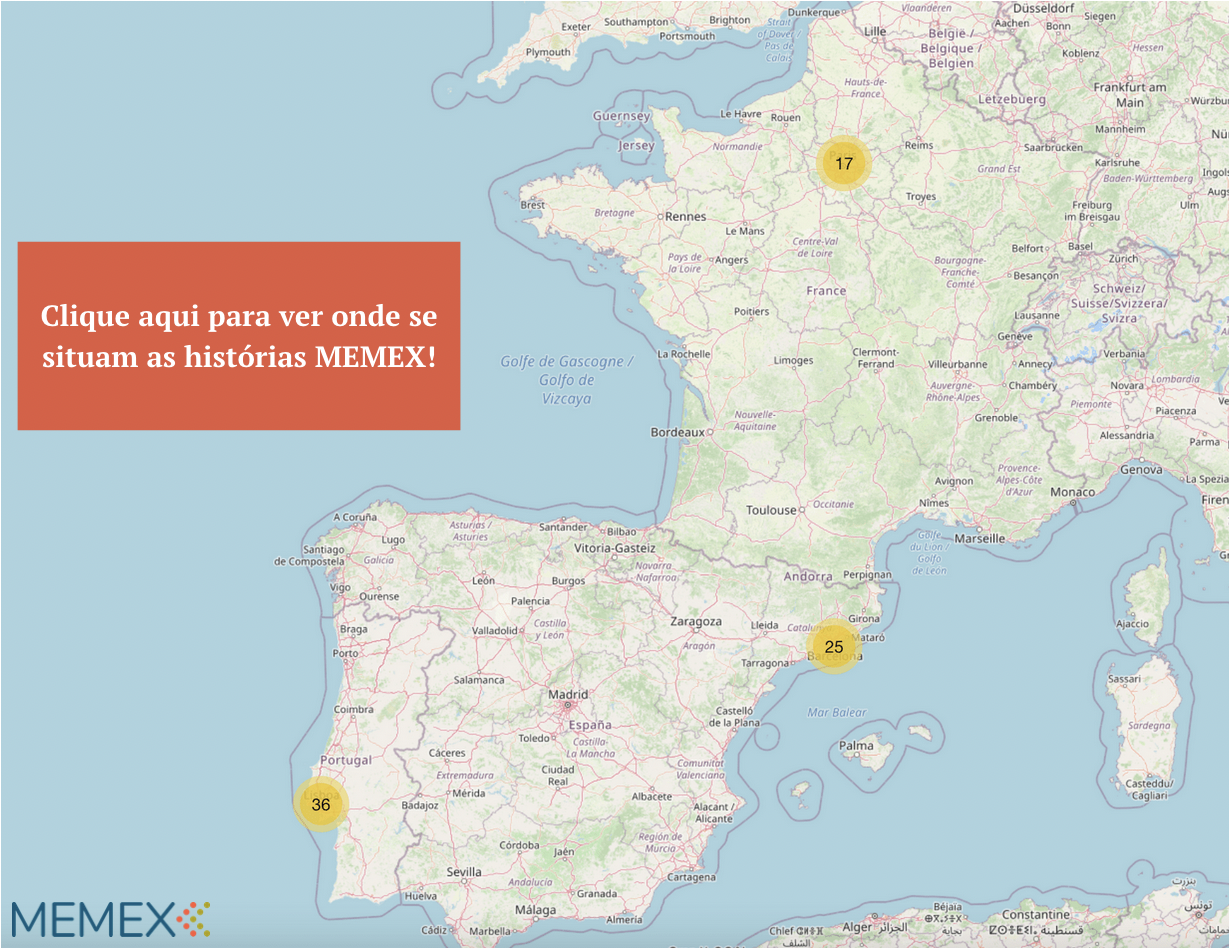Select the Monaco label on the map

(1072, 492)
